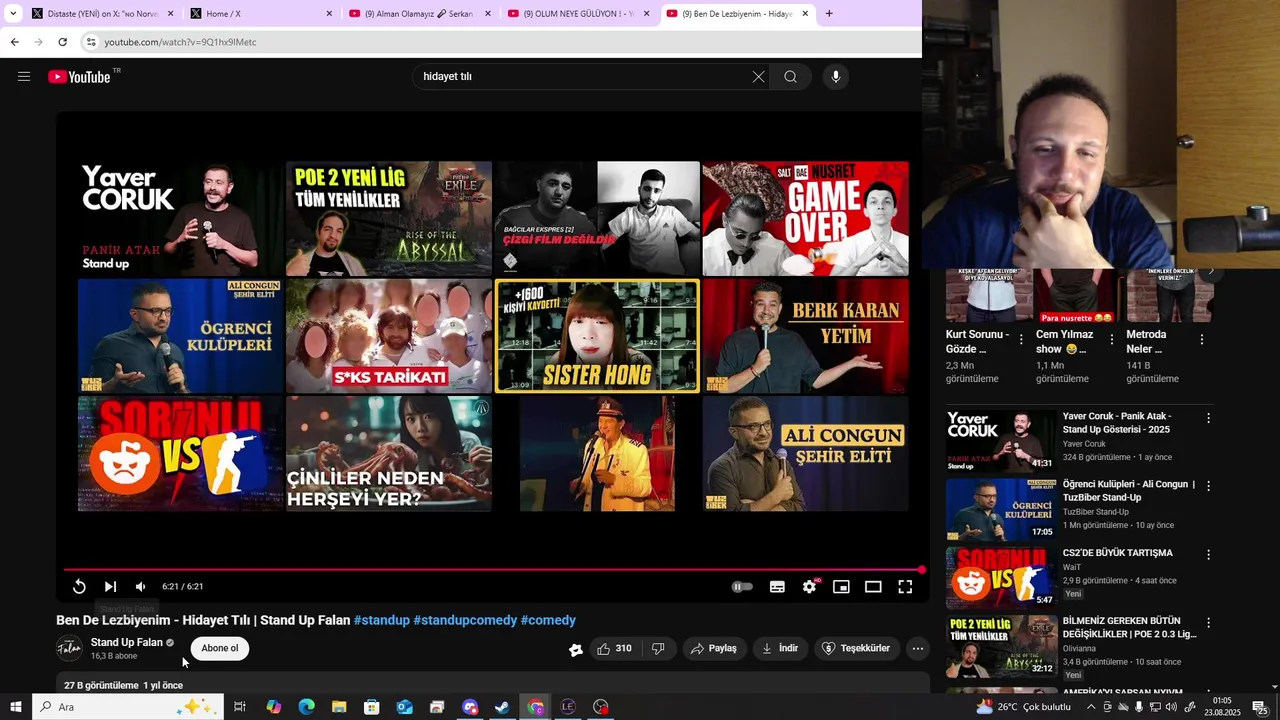The image size is (1280, 720).
Task: Reload the current page
Action: [62, 42]
